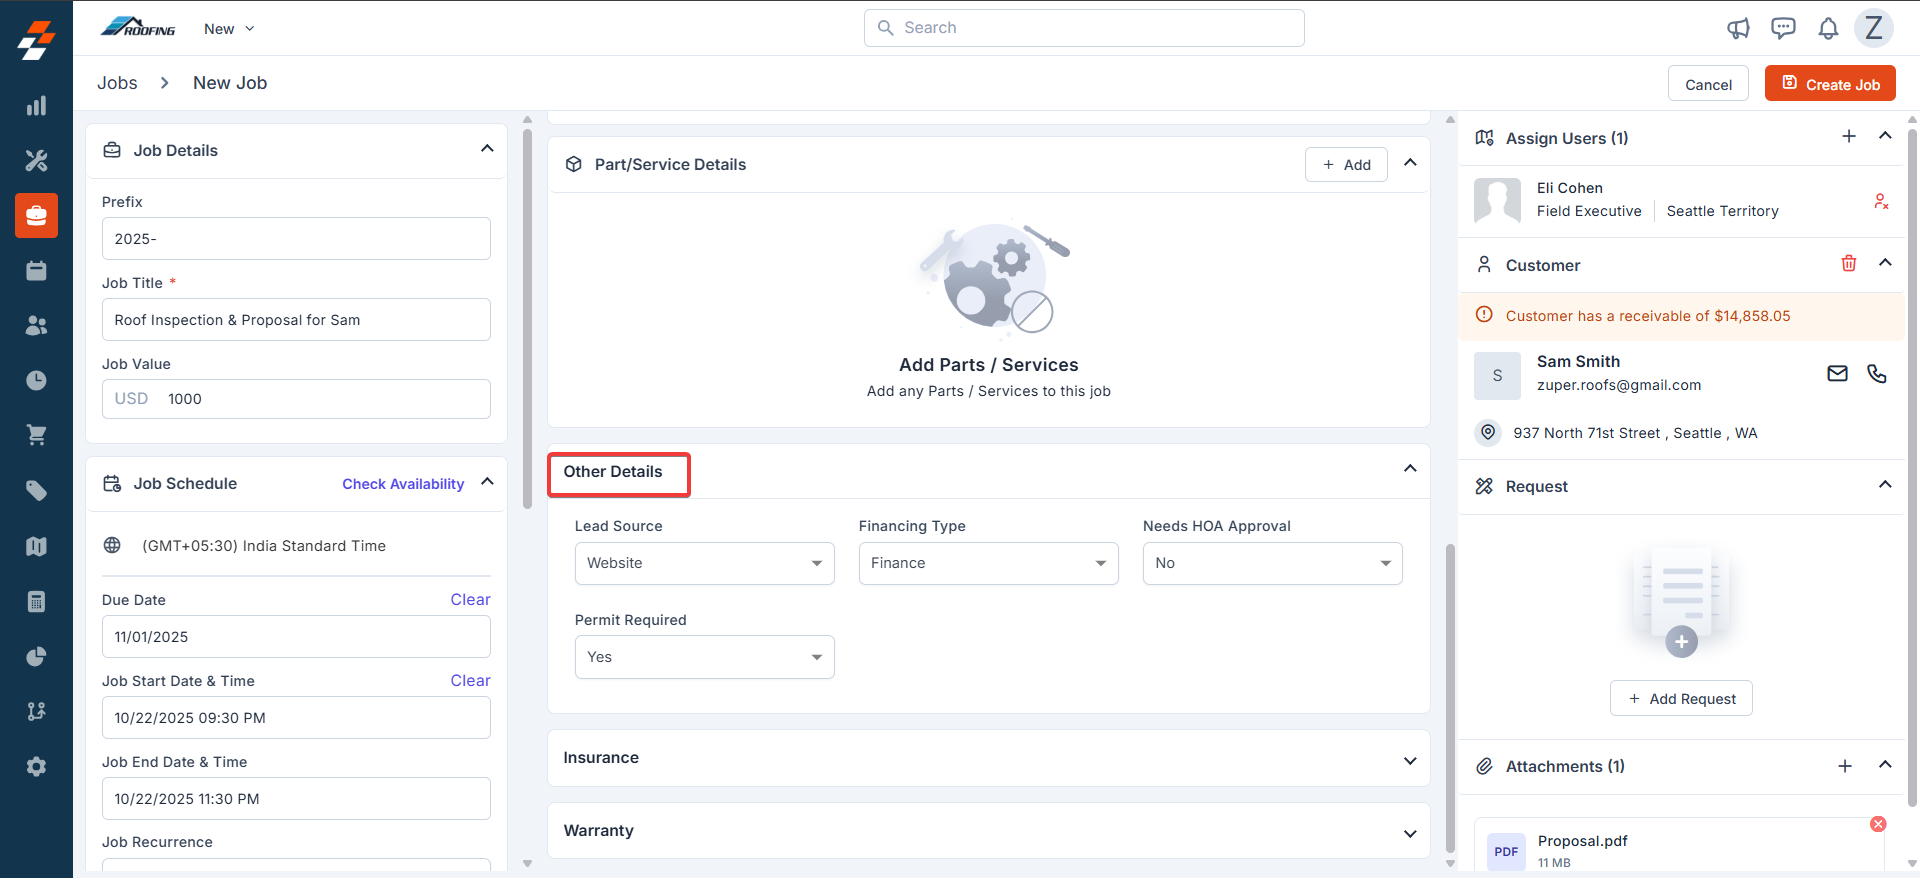Open the map sidebar icon
This screenshot has width=1920, height=878.
(x=36, y=546)
